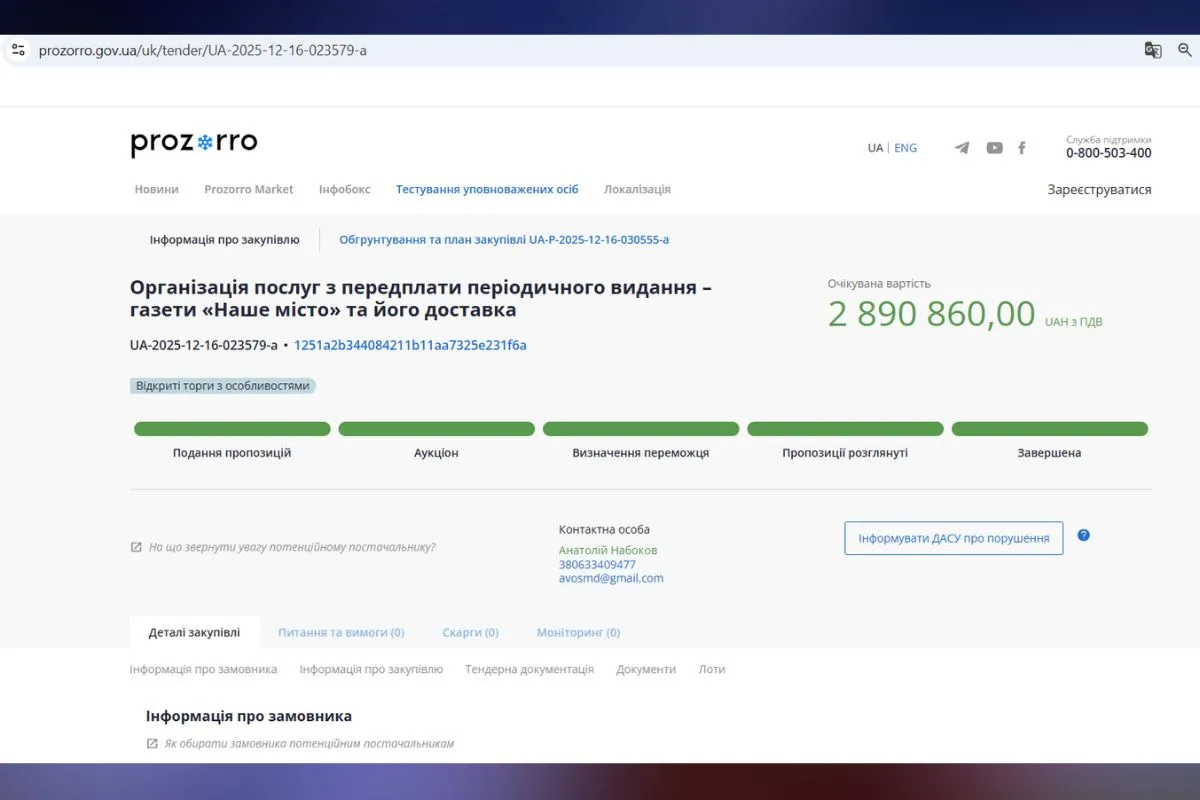The width and height of the screenshot is (1200, 800).
Task: Switch to the 'Моніторинг (0)' tab
Action: click(578, 632)
